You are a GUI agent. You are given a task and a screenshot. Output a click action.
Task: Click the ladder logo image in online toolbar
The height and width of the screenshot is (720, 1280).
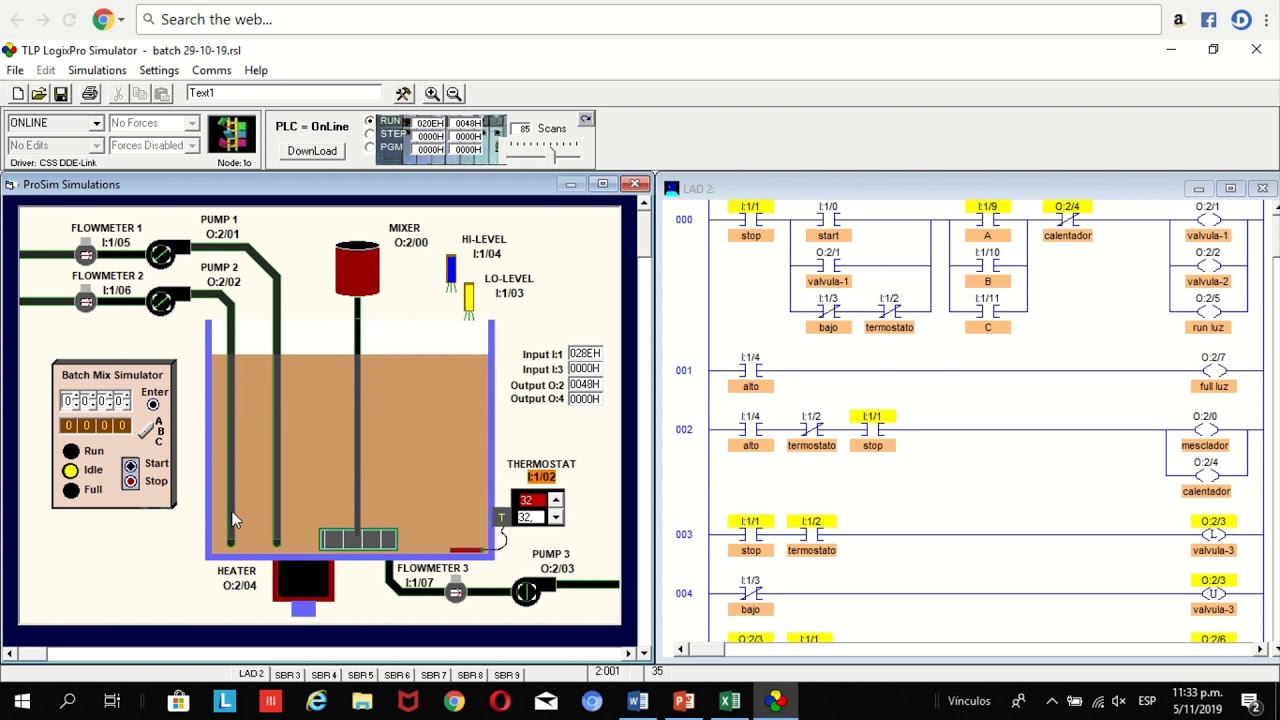(x=232, y=134)
